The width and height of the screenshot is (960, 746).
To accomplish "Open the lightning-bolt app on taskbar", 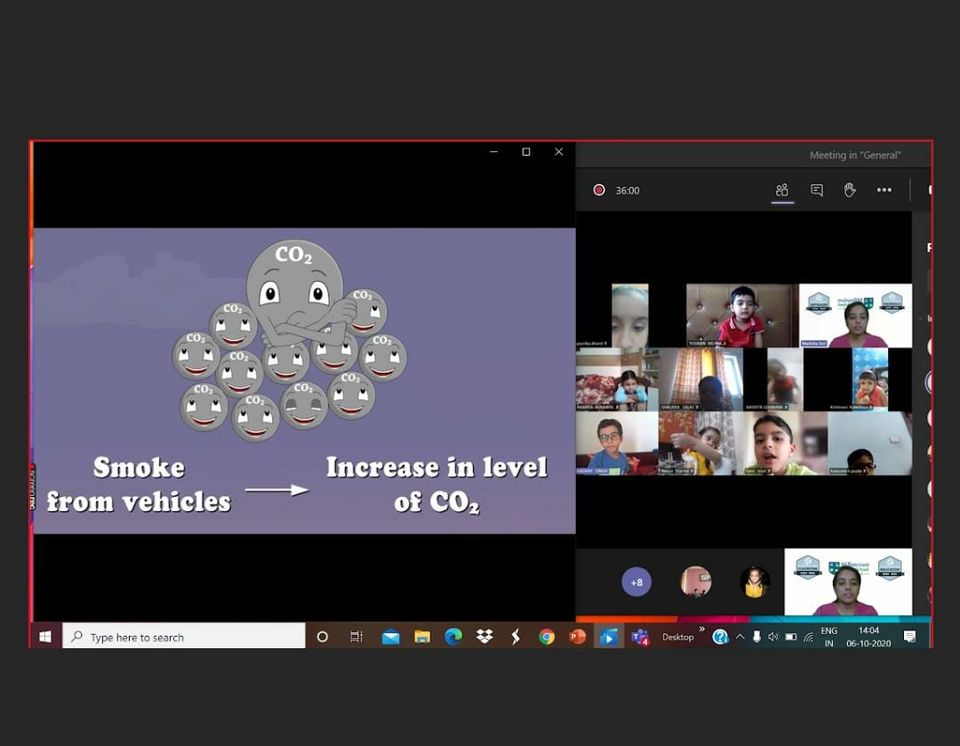I will tap(516, 637).
